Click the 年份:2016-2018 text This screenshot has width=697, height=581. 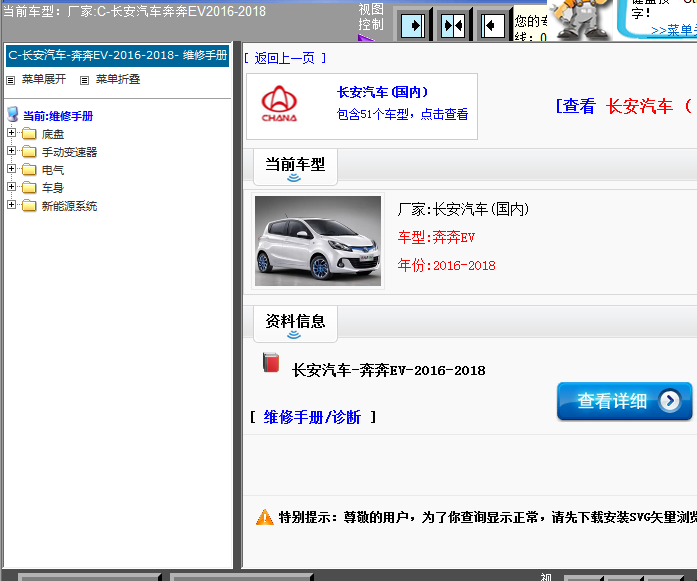446,265
